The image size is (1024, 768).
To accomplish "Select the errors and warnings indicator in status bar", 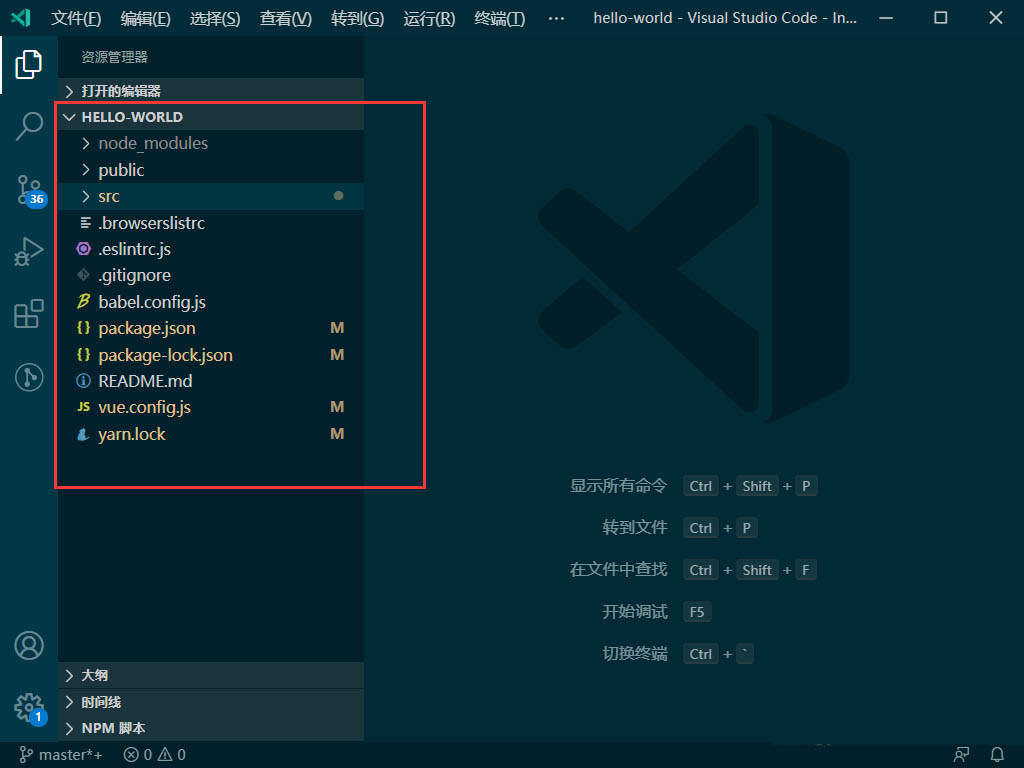I will [154, 754].
